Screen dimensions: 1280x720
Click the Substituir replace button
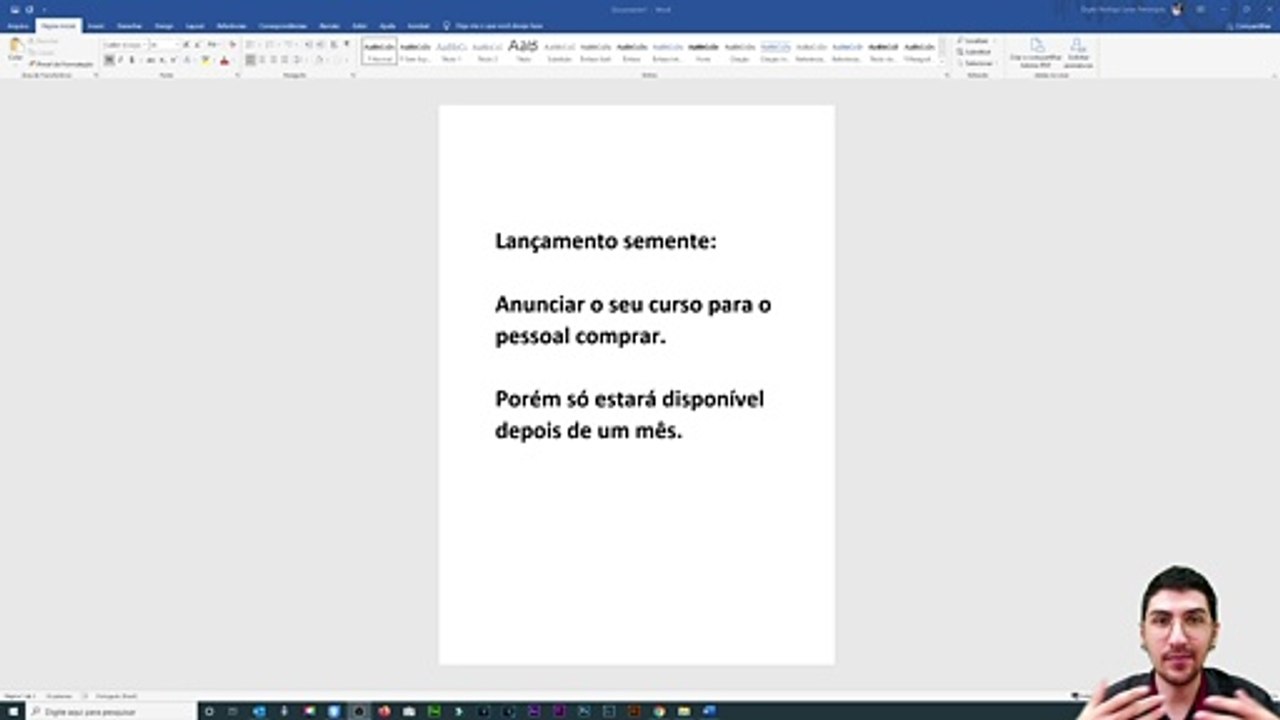point(975,52)
